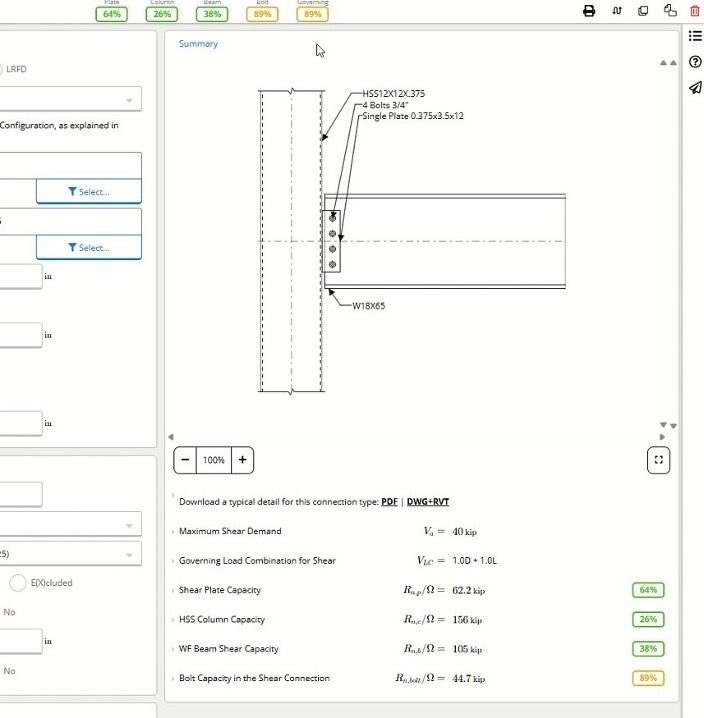The image size is (704, 718).
Task: Click the top Beam 38% utilization badge
Action: (212, 14)
